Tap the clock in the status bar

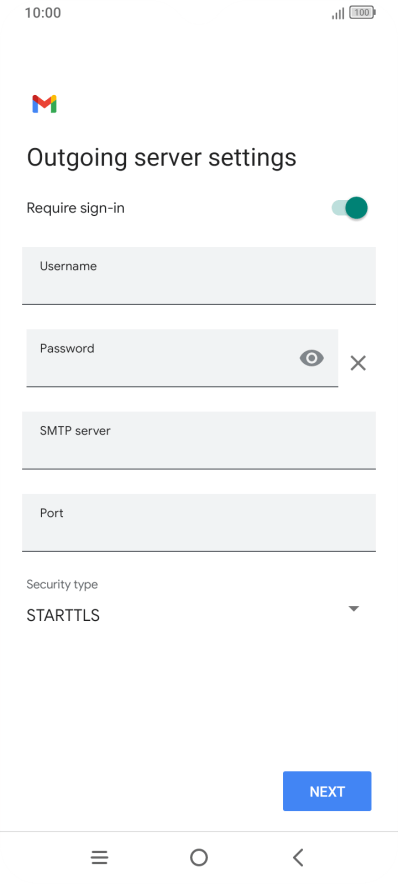pyautogui.click(x=43, y=12)
